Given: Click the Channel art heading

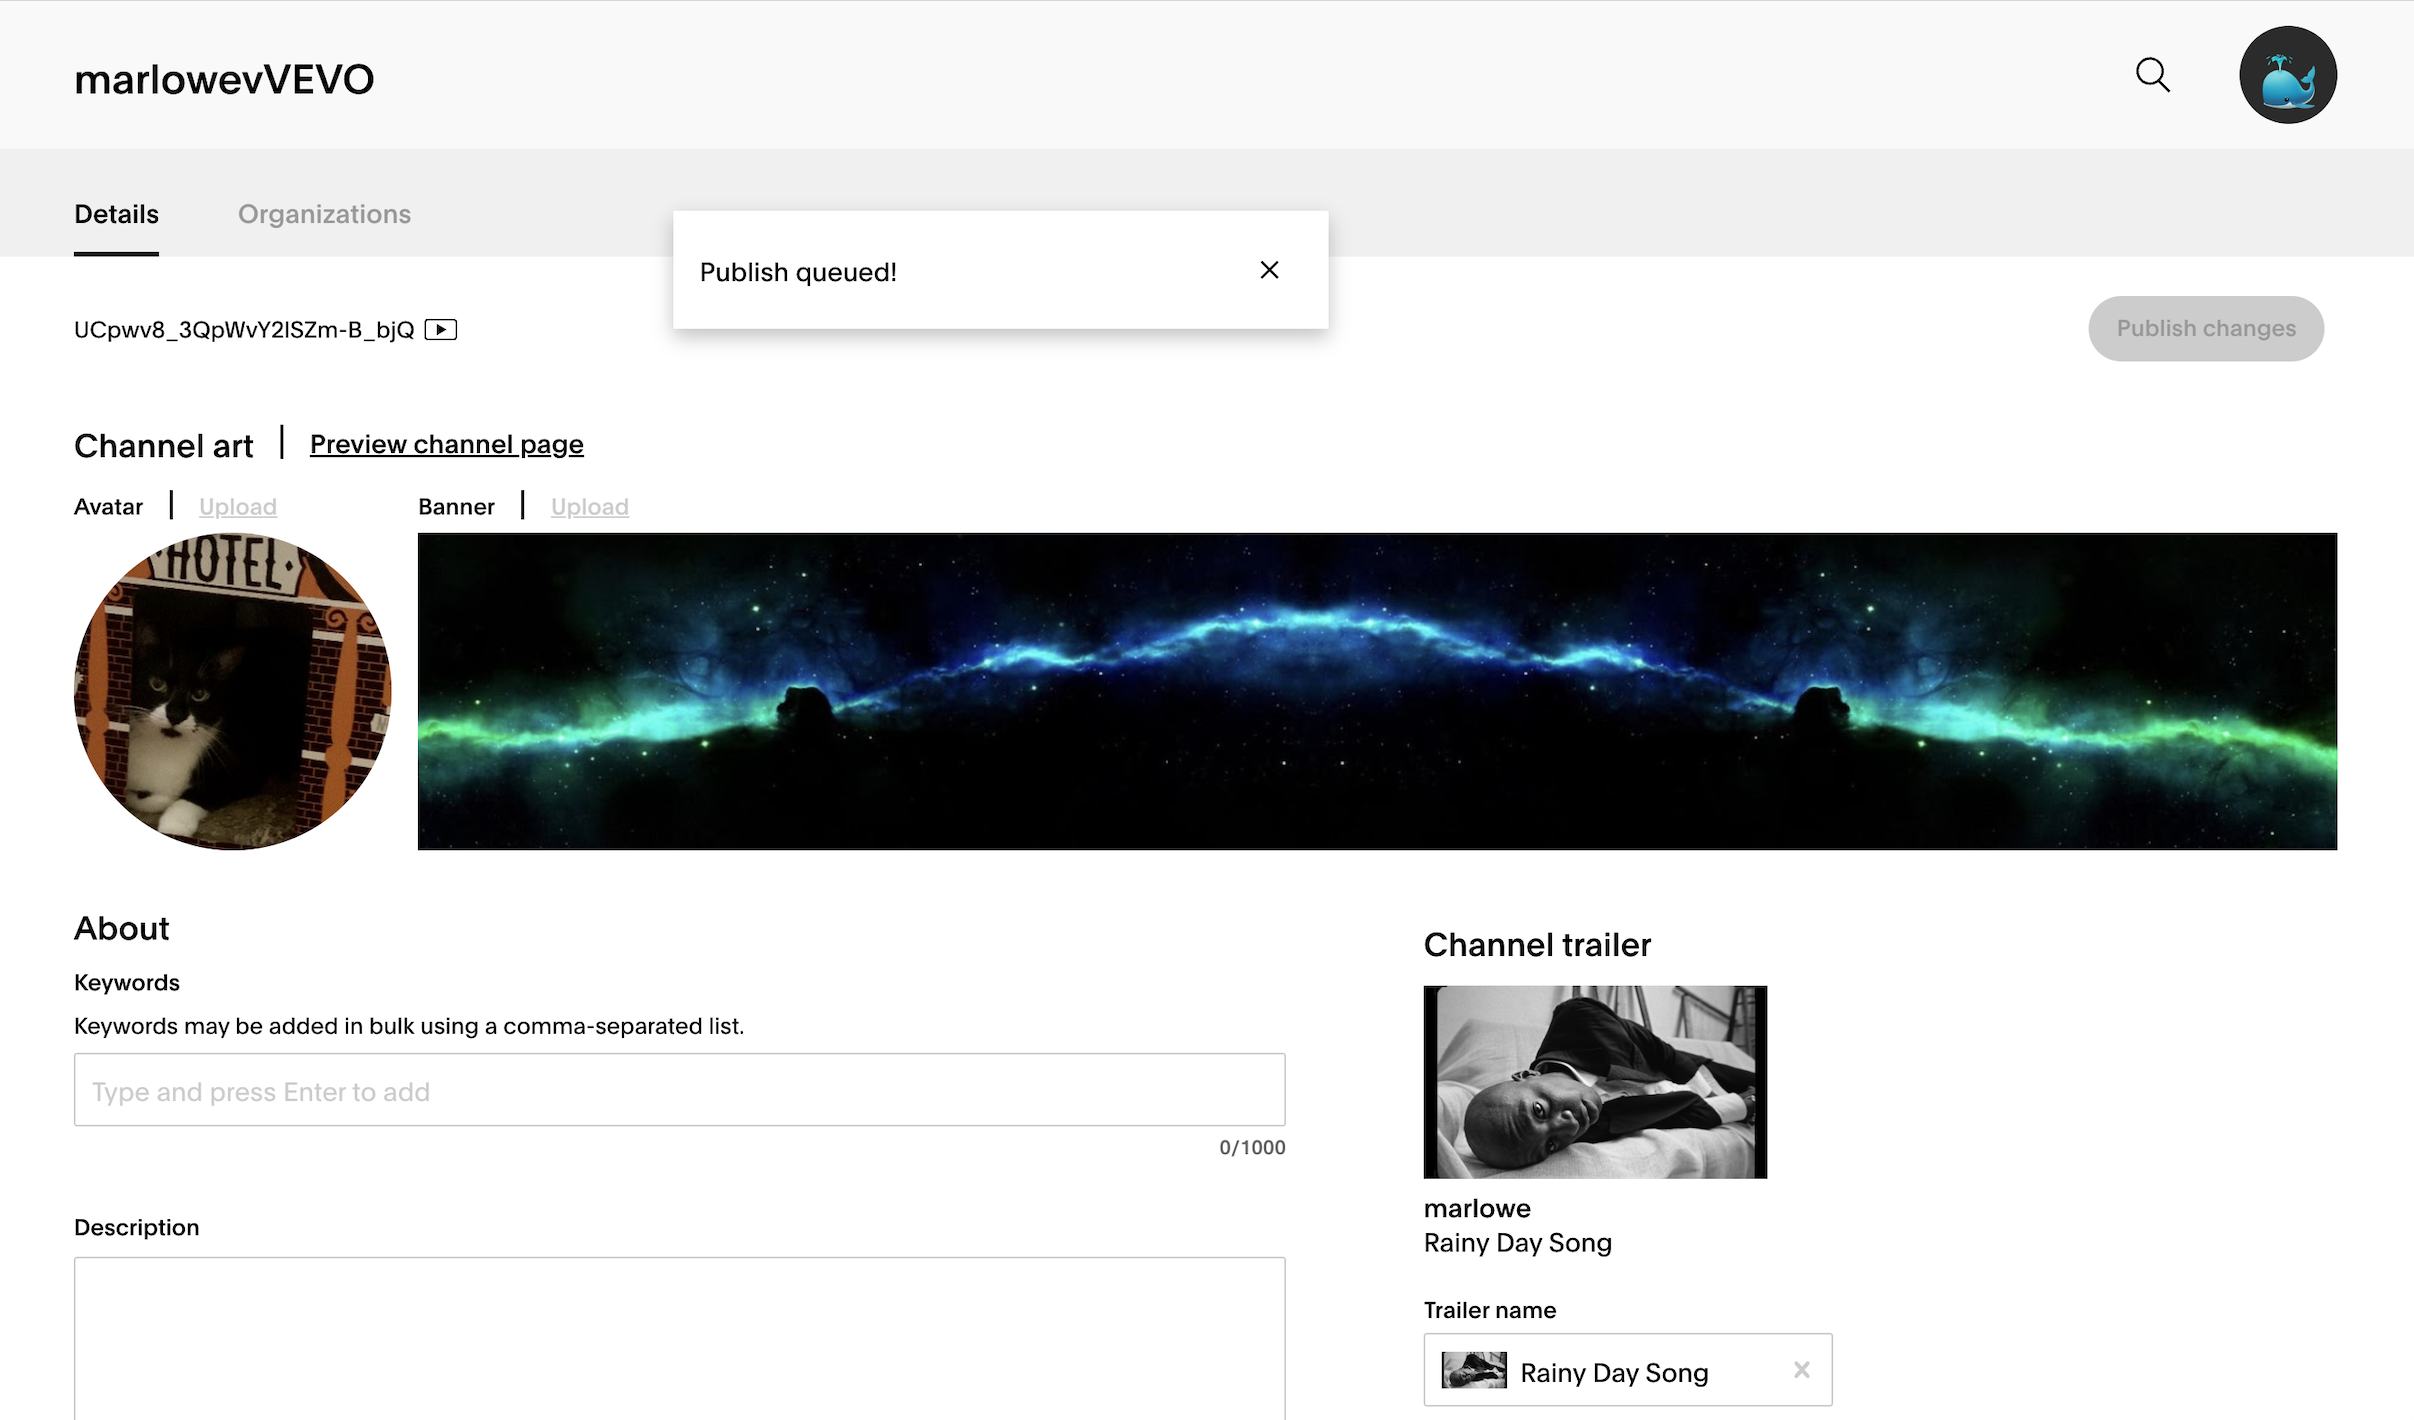Looking at the screenshot, I should click(163, 446).
